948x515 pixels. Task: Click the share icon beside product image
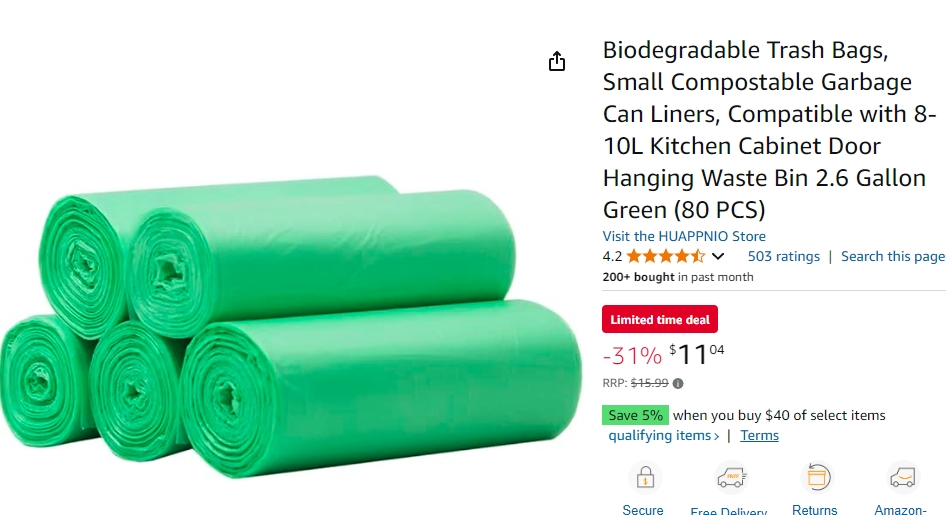click(557, 61)
